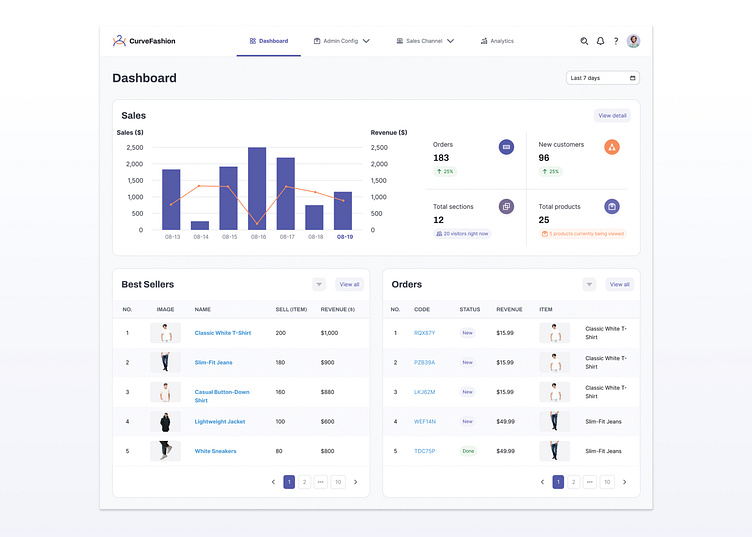Open Classic White T-Shirt product link

pos(223,333)
